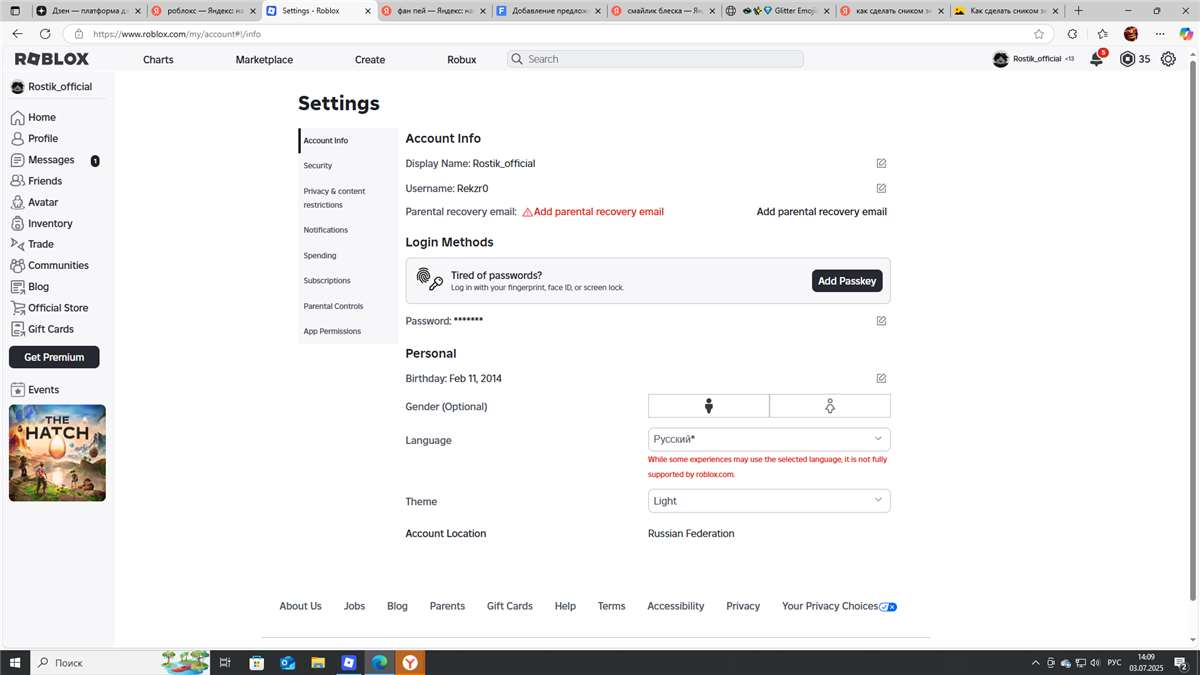Open the Security settings tab

click(x=348, y=166)
